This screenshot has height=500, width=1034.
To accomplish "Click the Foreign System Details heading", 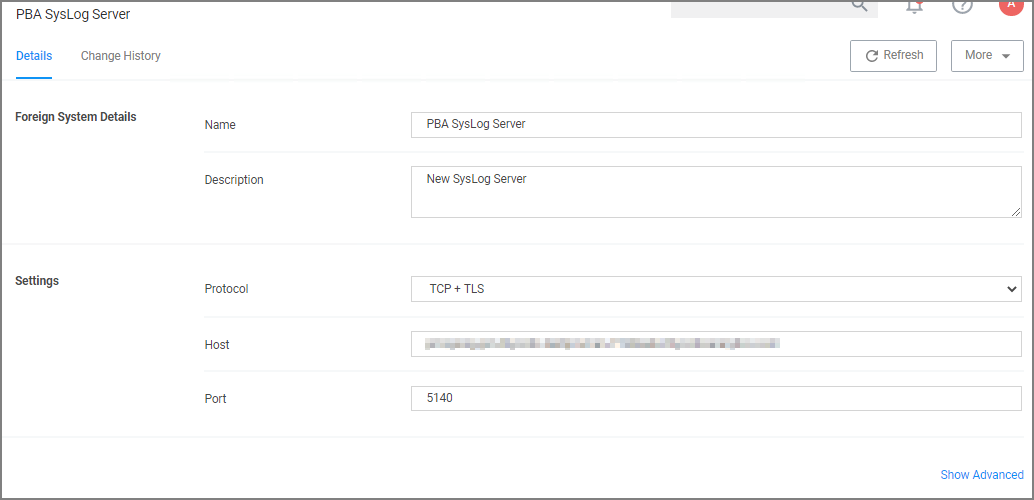I will (76, 117).
